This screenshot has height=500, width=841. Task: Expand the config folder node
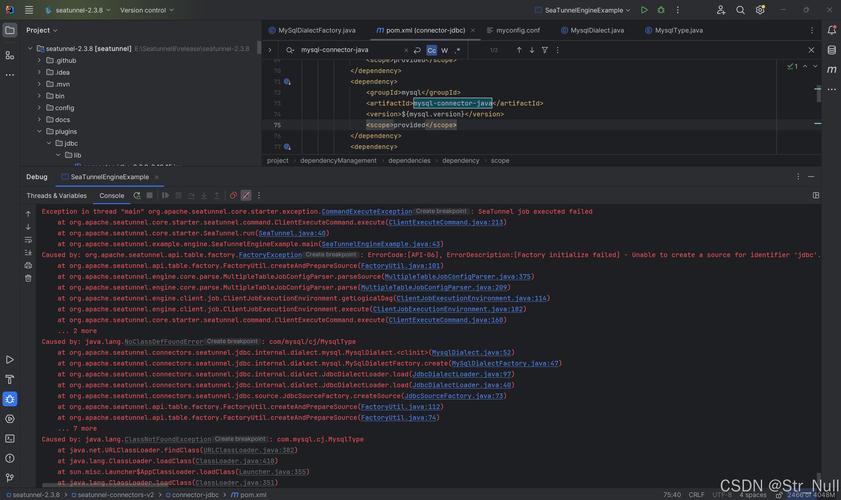click(39, 108)
